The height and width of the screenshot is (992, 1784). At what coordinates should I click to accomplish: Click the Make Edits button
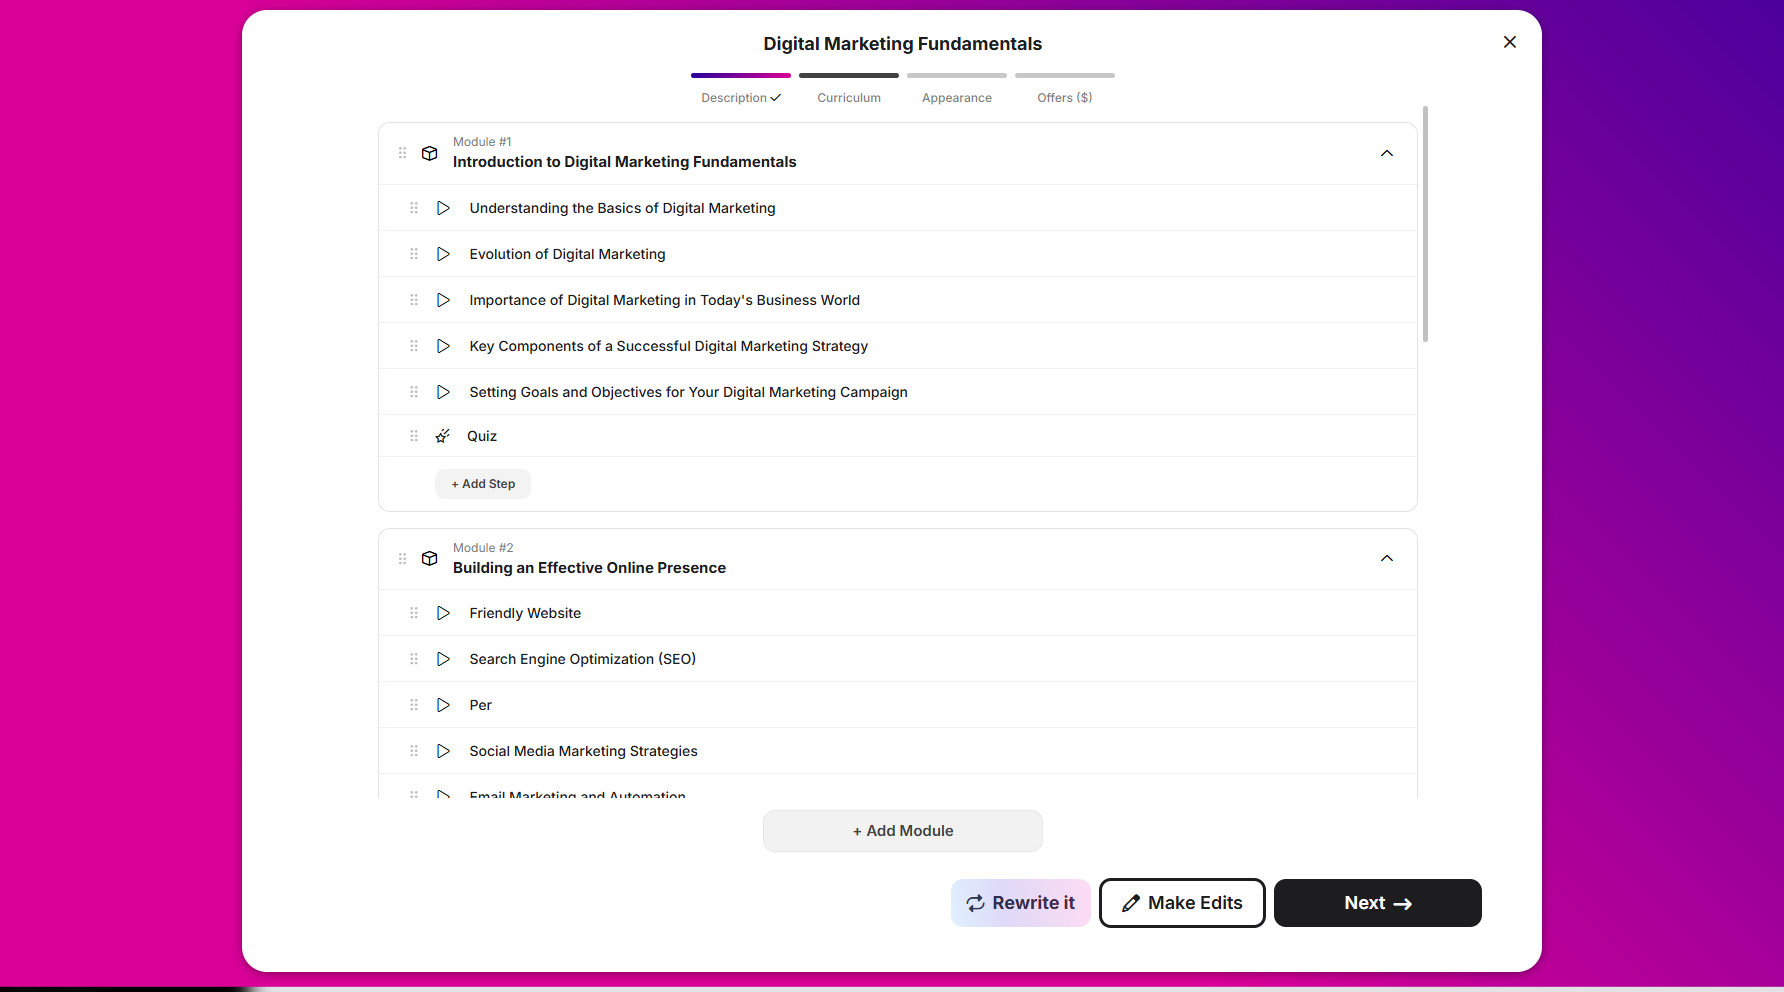click(1182, 903)
